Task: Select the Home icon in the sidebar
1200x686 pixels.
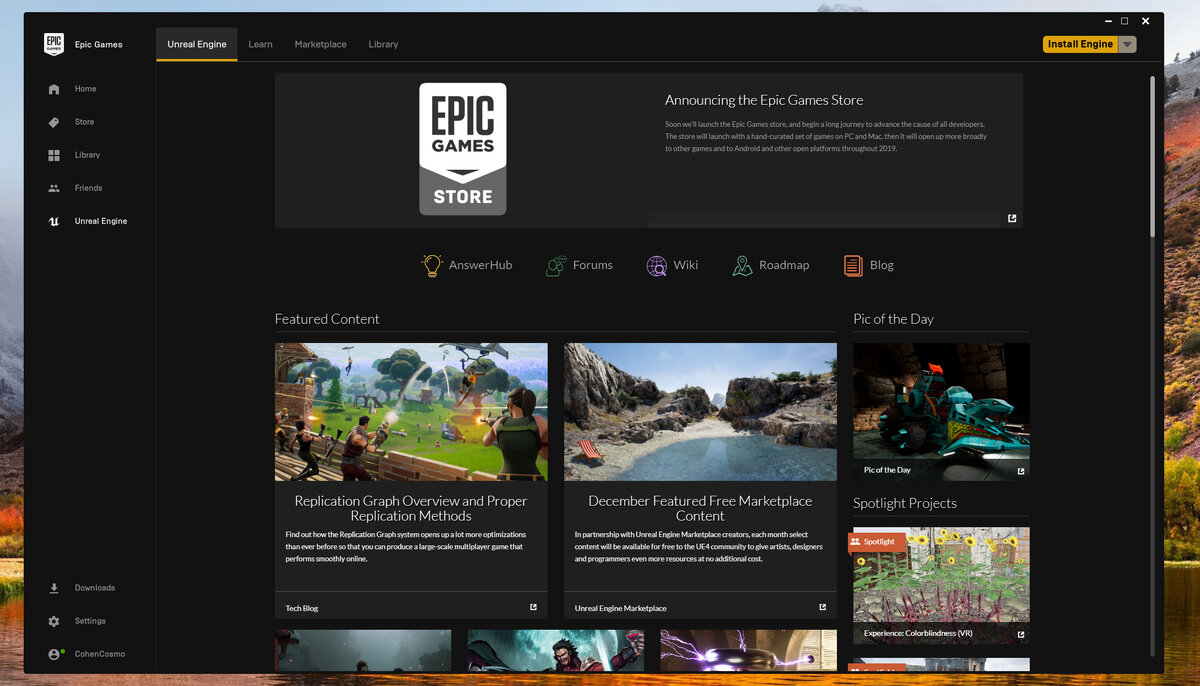Action: pos(52,89)
